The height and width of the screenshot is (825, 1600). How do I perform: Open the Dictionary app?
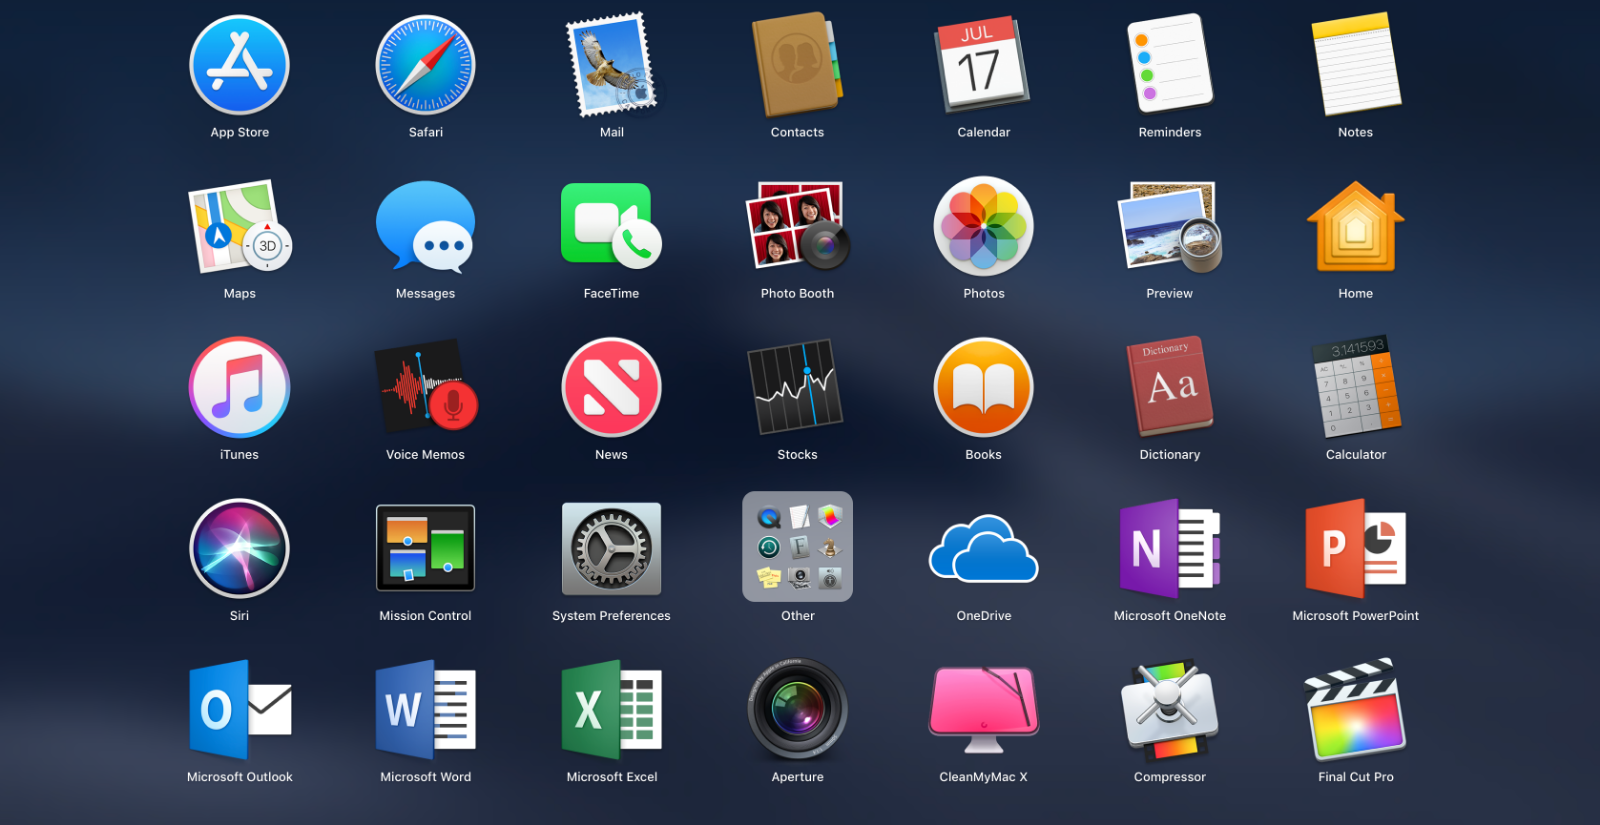click(1169, 387)
